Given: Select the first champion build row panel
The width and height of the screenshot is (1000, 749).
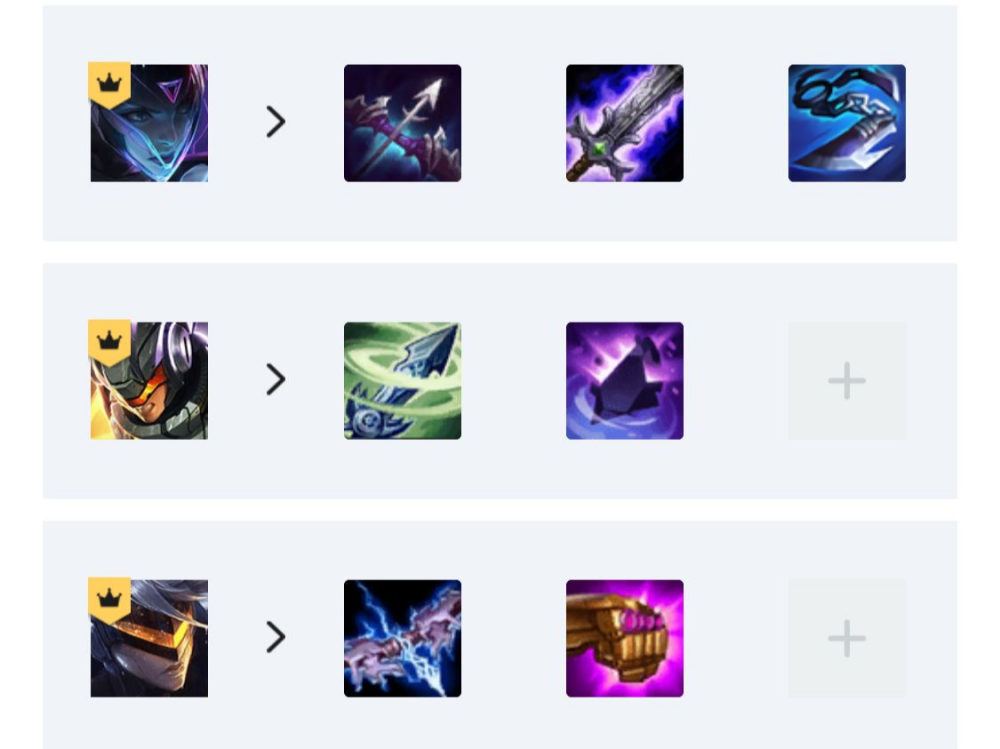Looking at the screenshot, I should (x=500, y=123).
